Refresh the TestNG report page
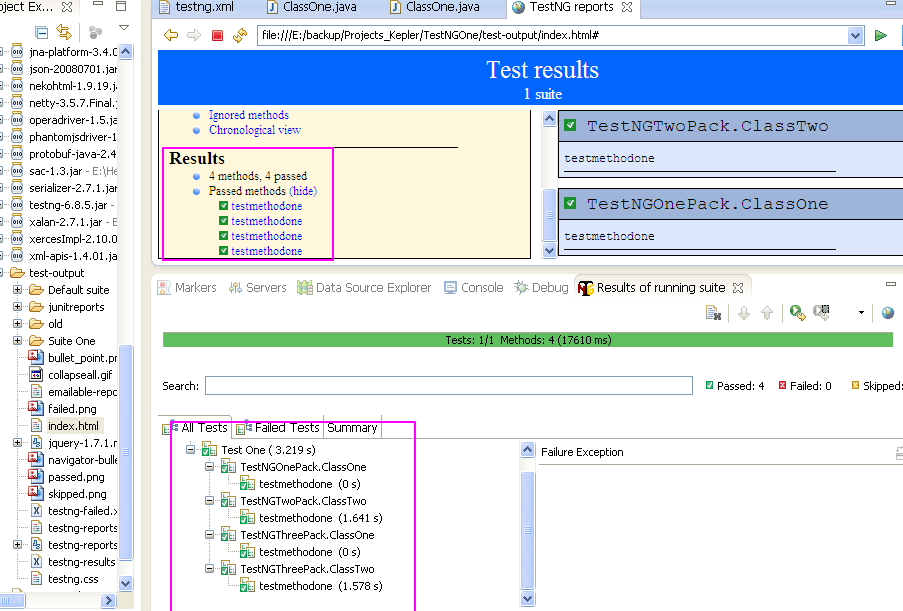 240,35
